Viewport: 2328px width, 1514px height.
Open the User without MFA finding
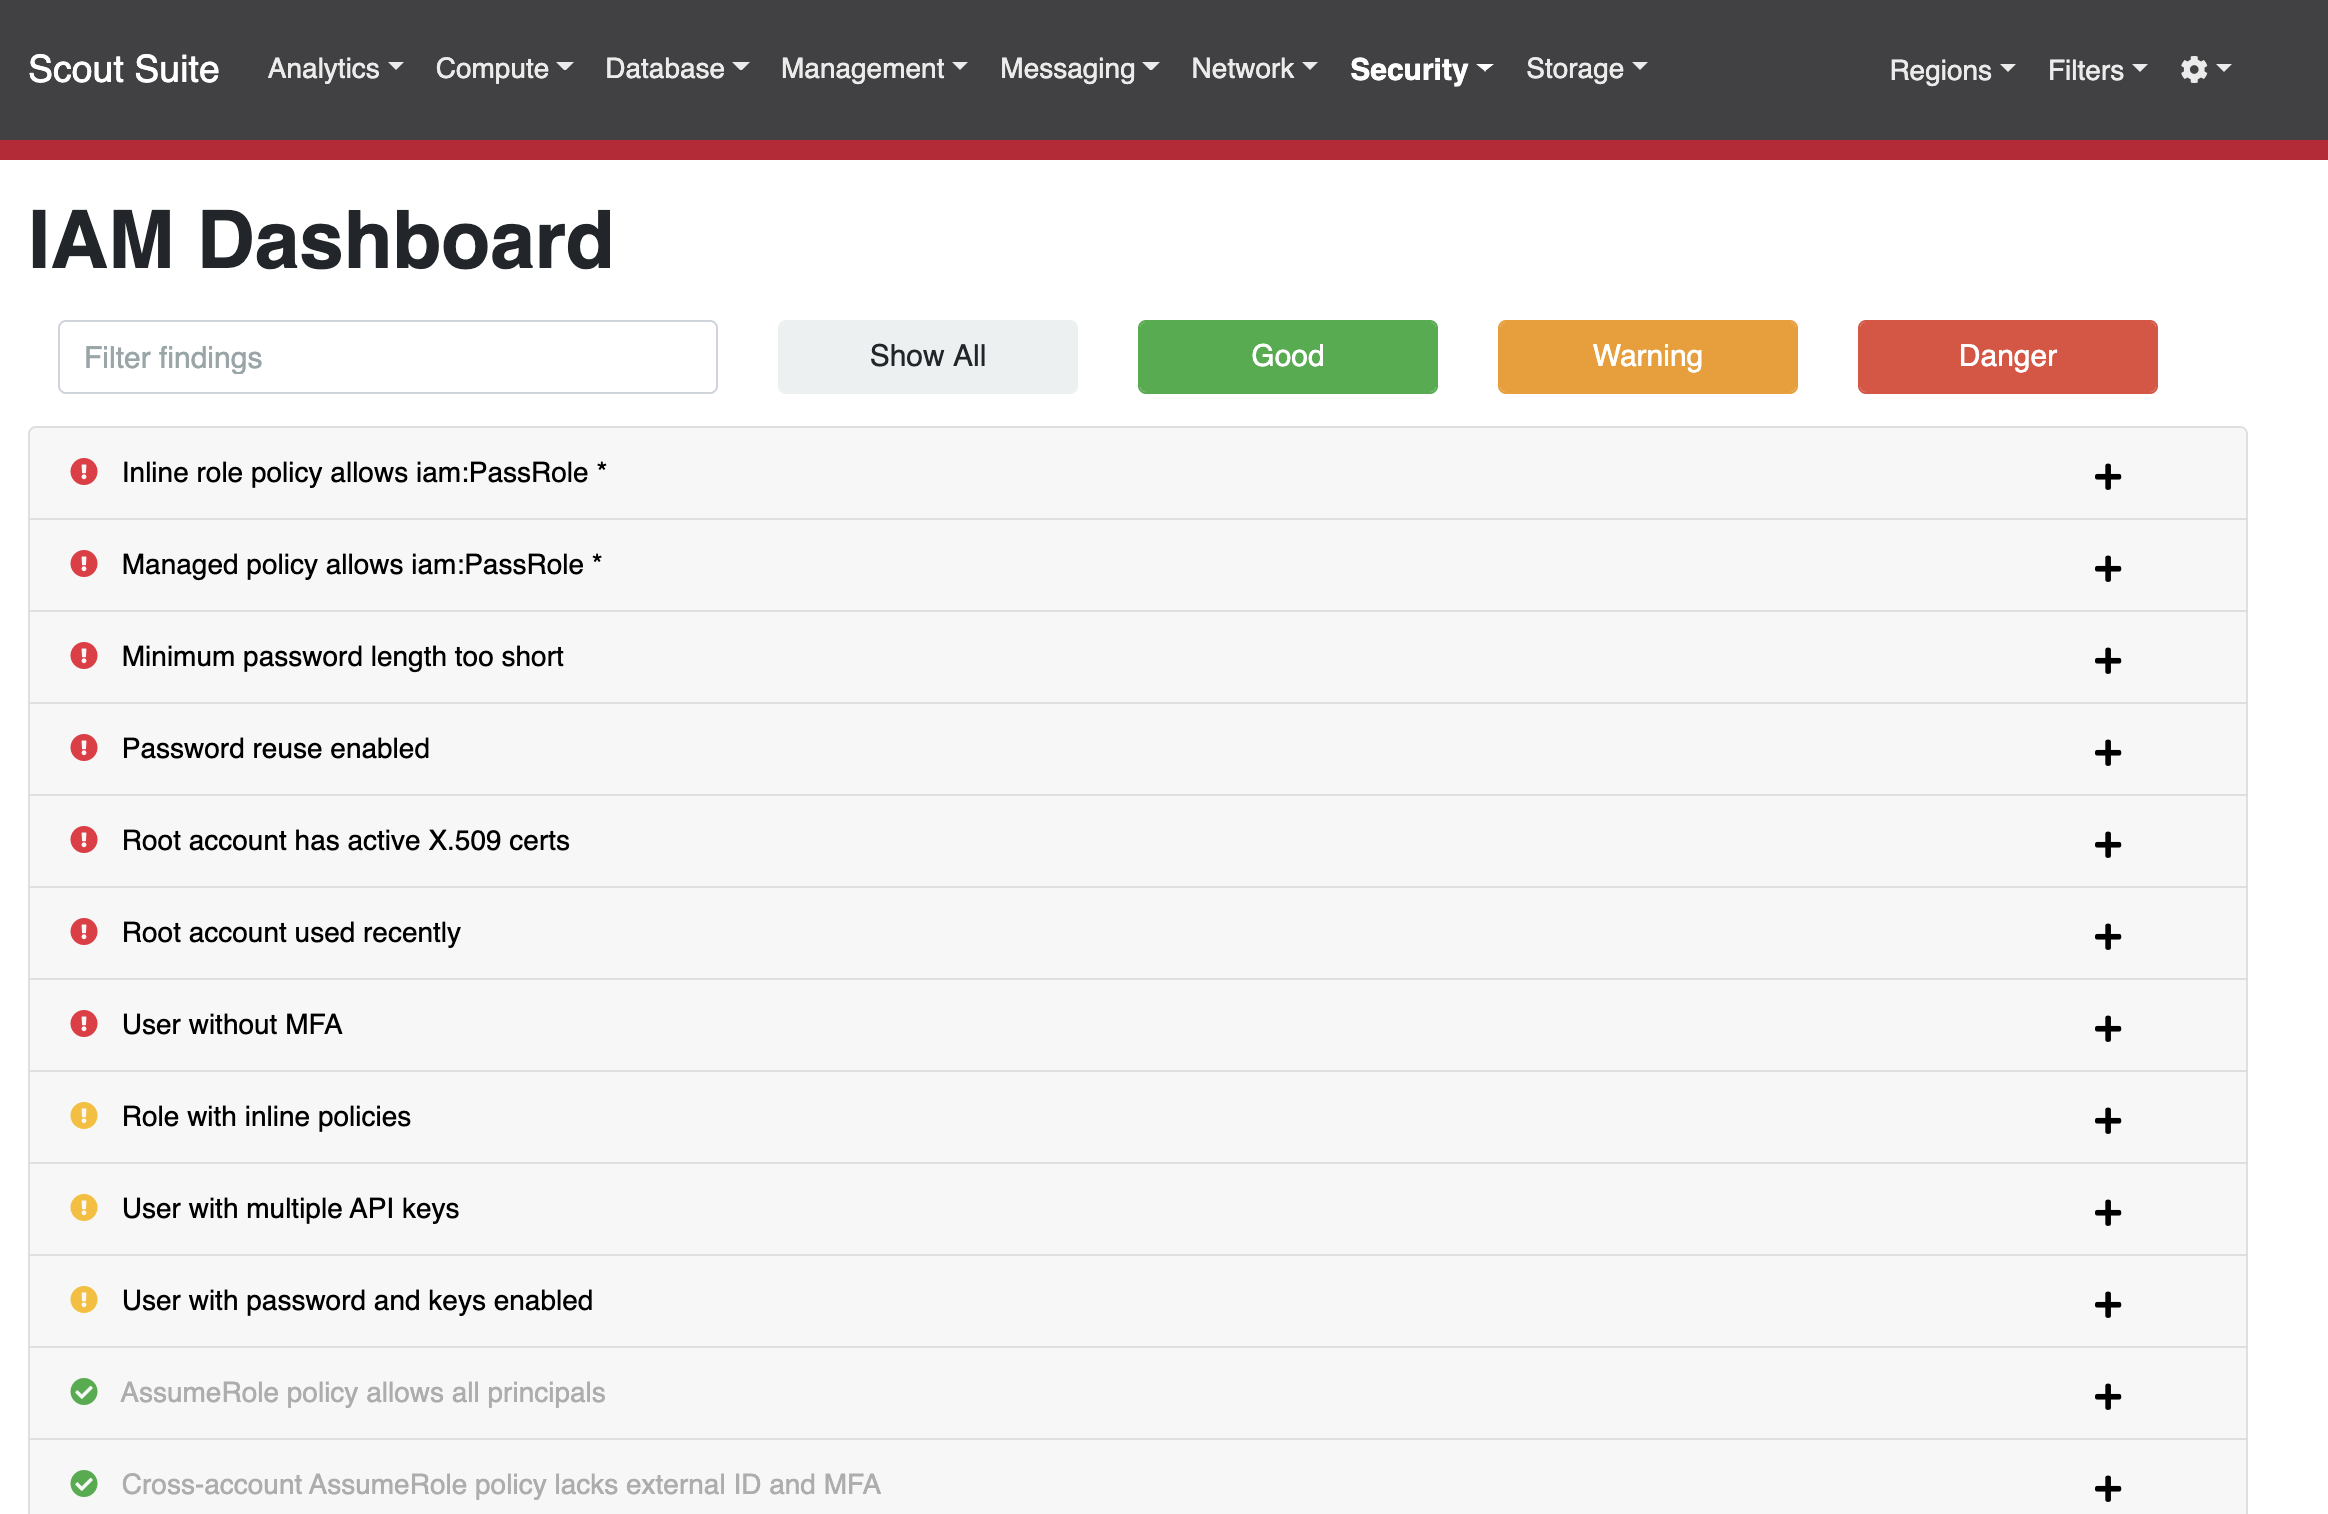(x=232, y=1024)
